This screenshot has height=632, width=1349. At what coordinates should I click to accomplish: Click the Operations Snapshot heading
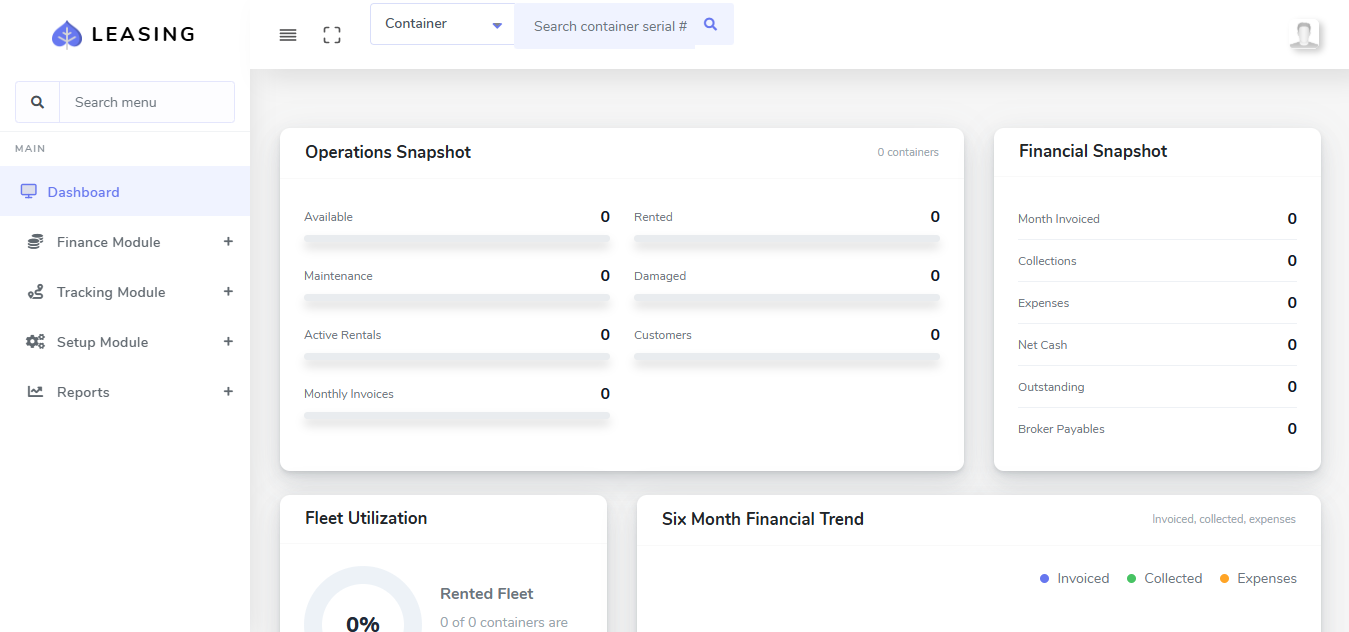(x=388, y=152)
